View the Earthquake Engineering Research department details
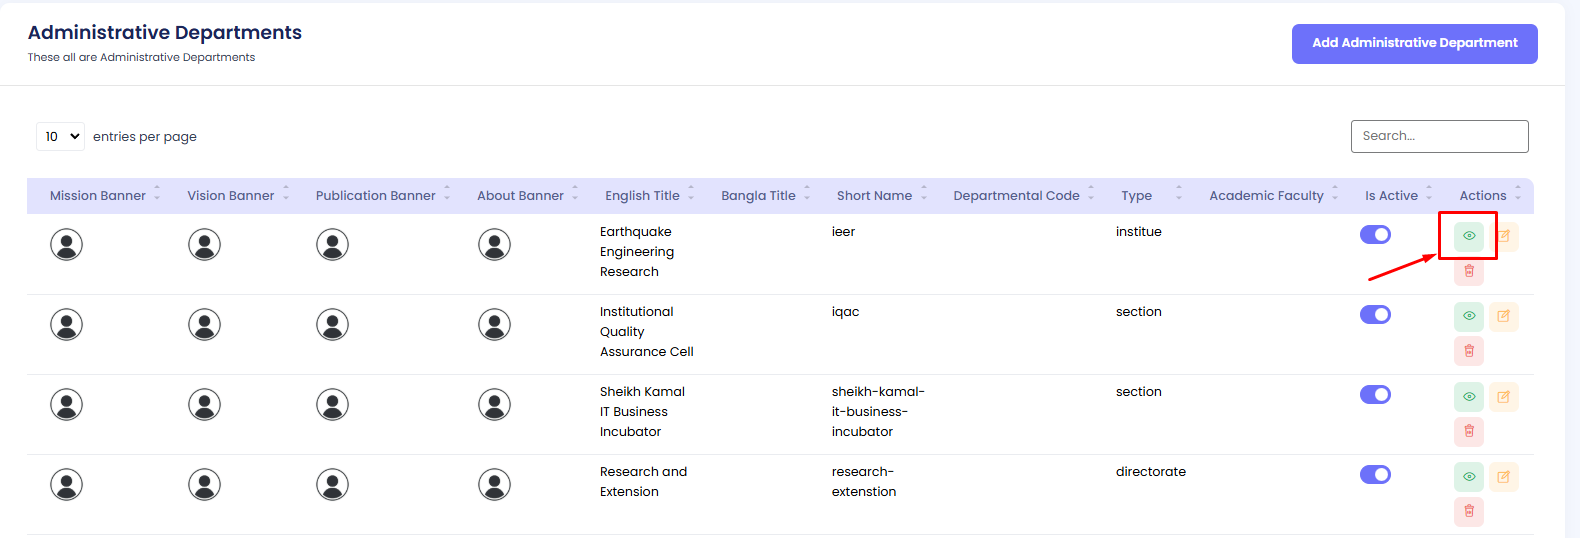The height and width of the screenshot is (538, 1580). click(x=1468, y=236)
